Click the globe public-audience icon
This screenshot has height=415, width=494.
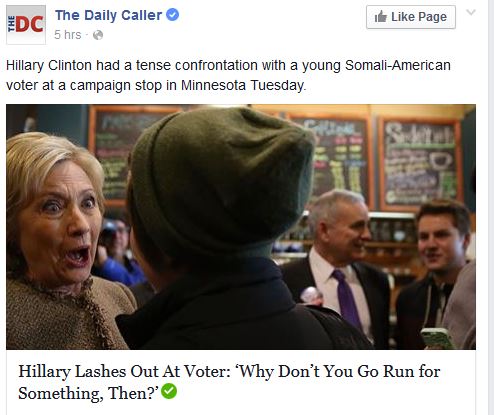coord(98,35)
